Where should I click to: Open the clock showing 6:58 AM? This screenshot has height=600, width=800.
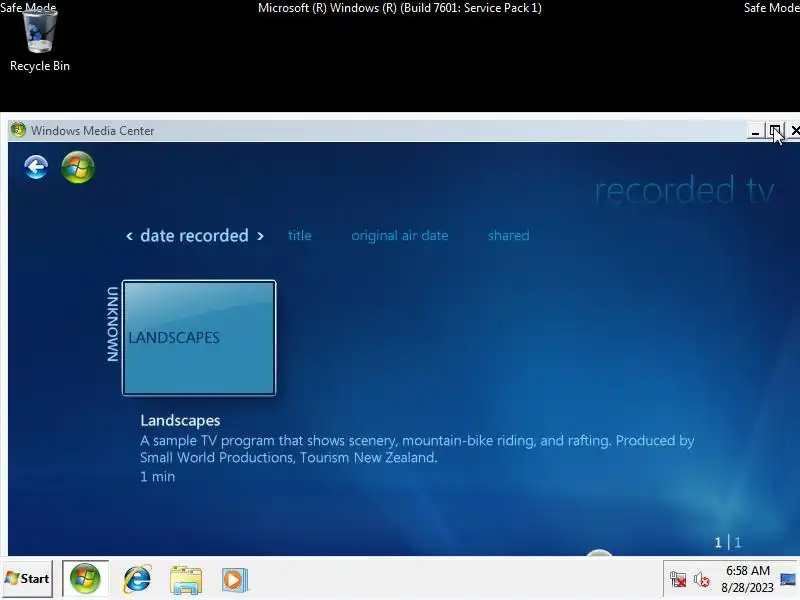click(x=747, y=579)
